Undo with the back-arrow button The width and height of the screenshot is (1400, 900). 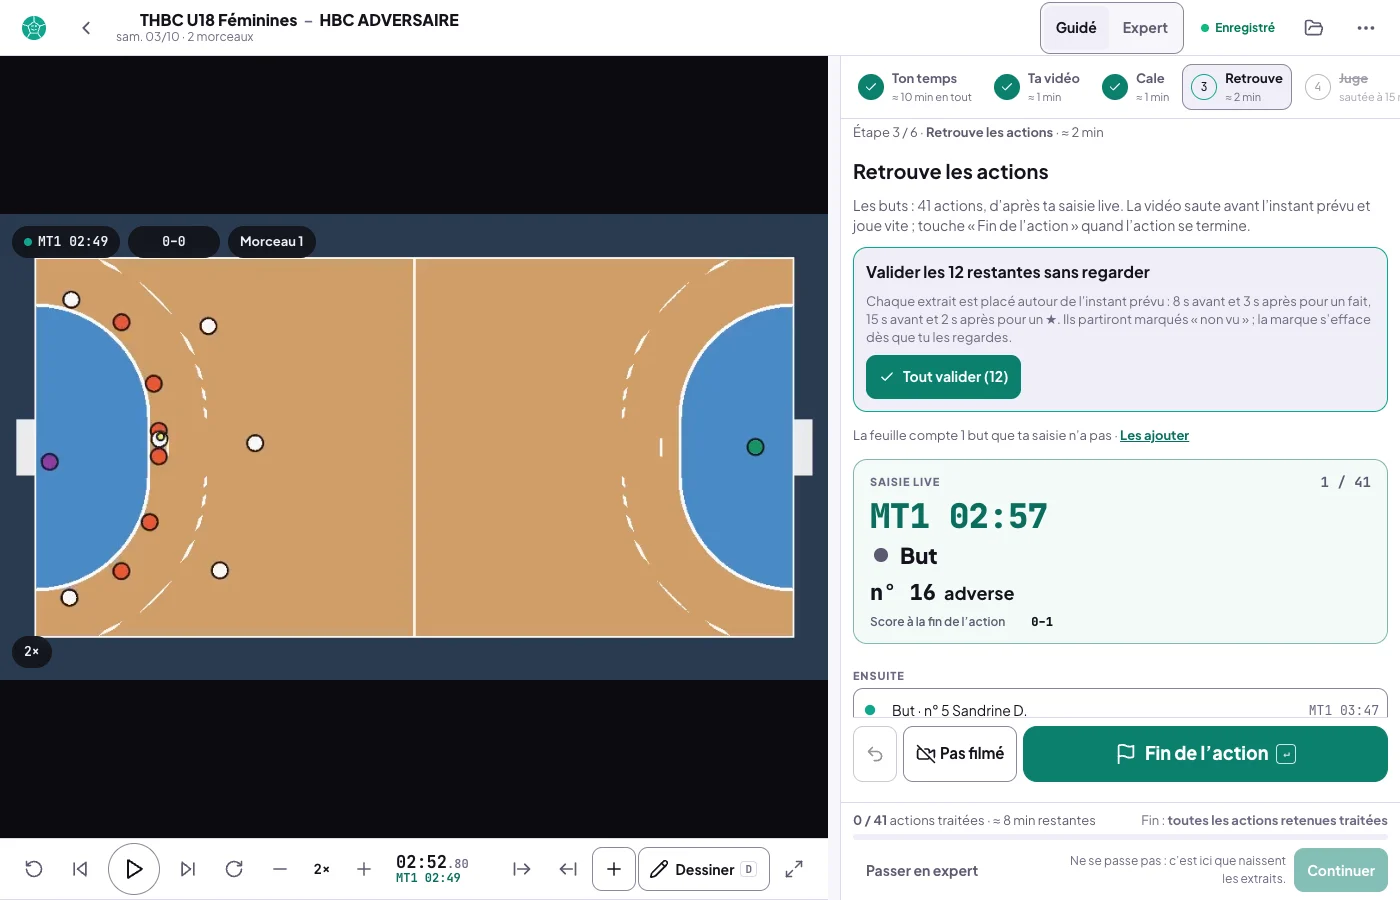point(875,754)
